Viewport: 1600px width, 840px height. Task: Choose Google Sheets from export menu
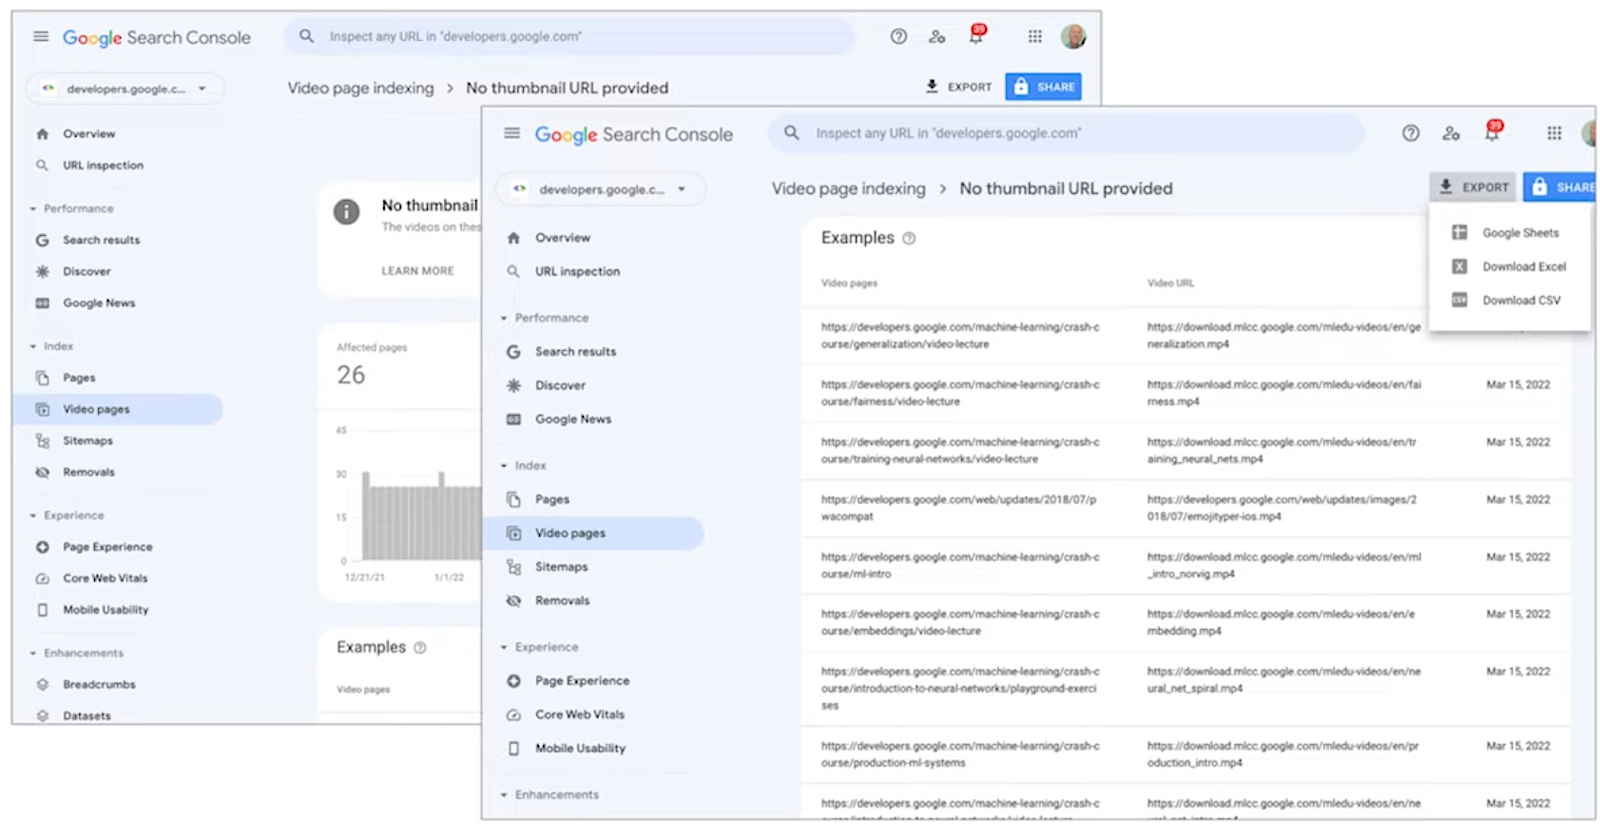click(x=1510, y=233)
